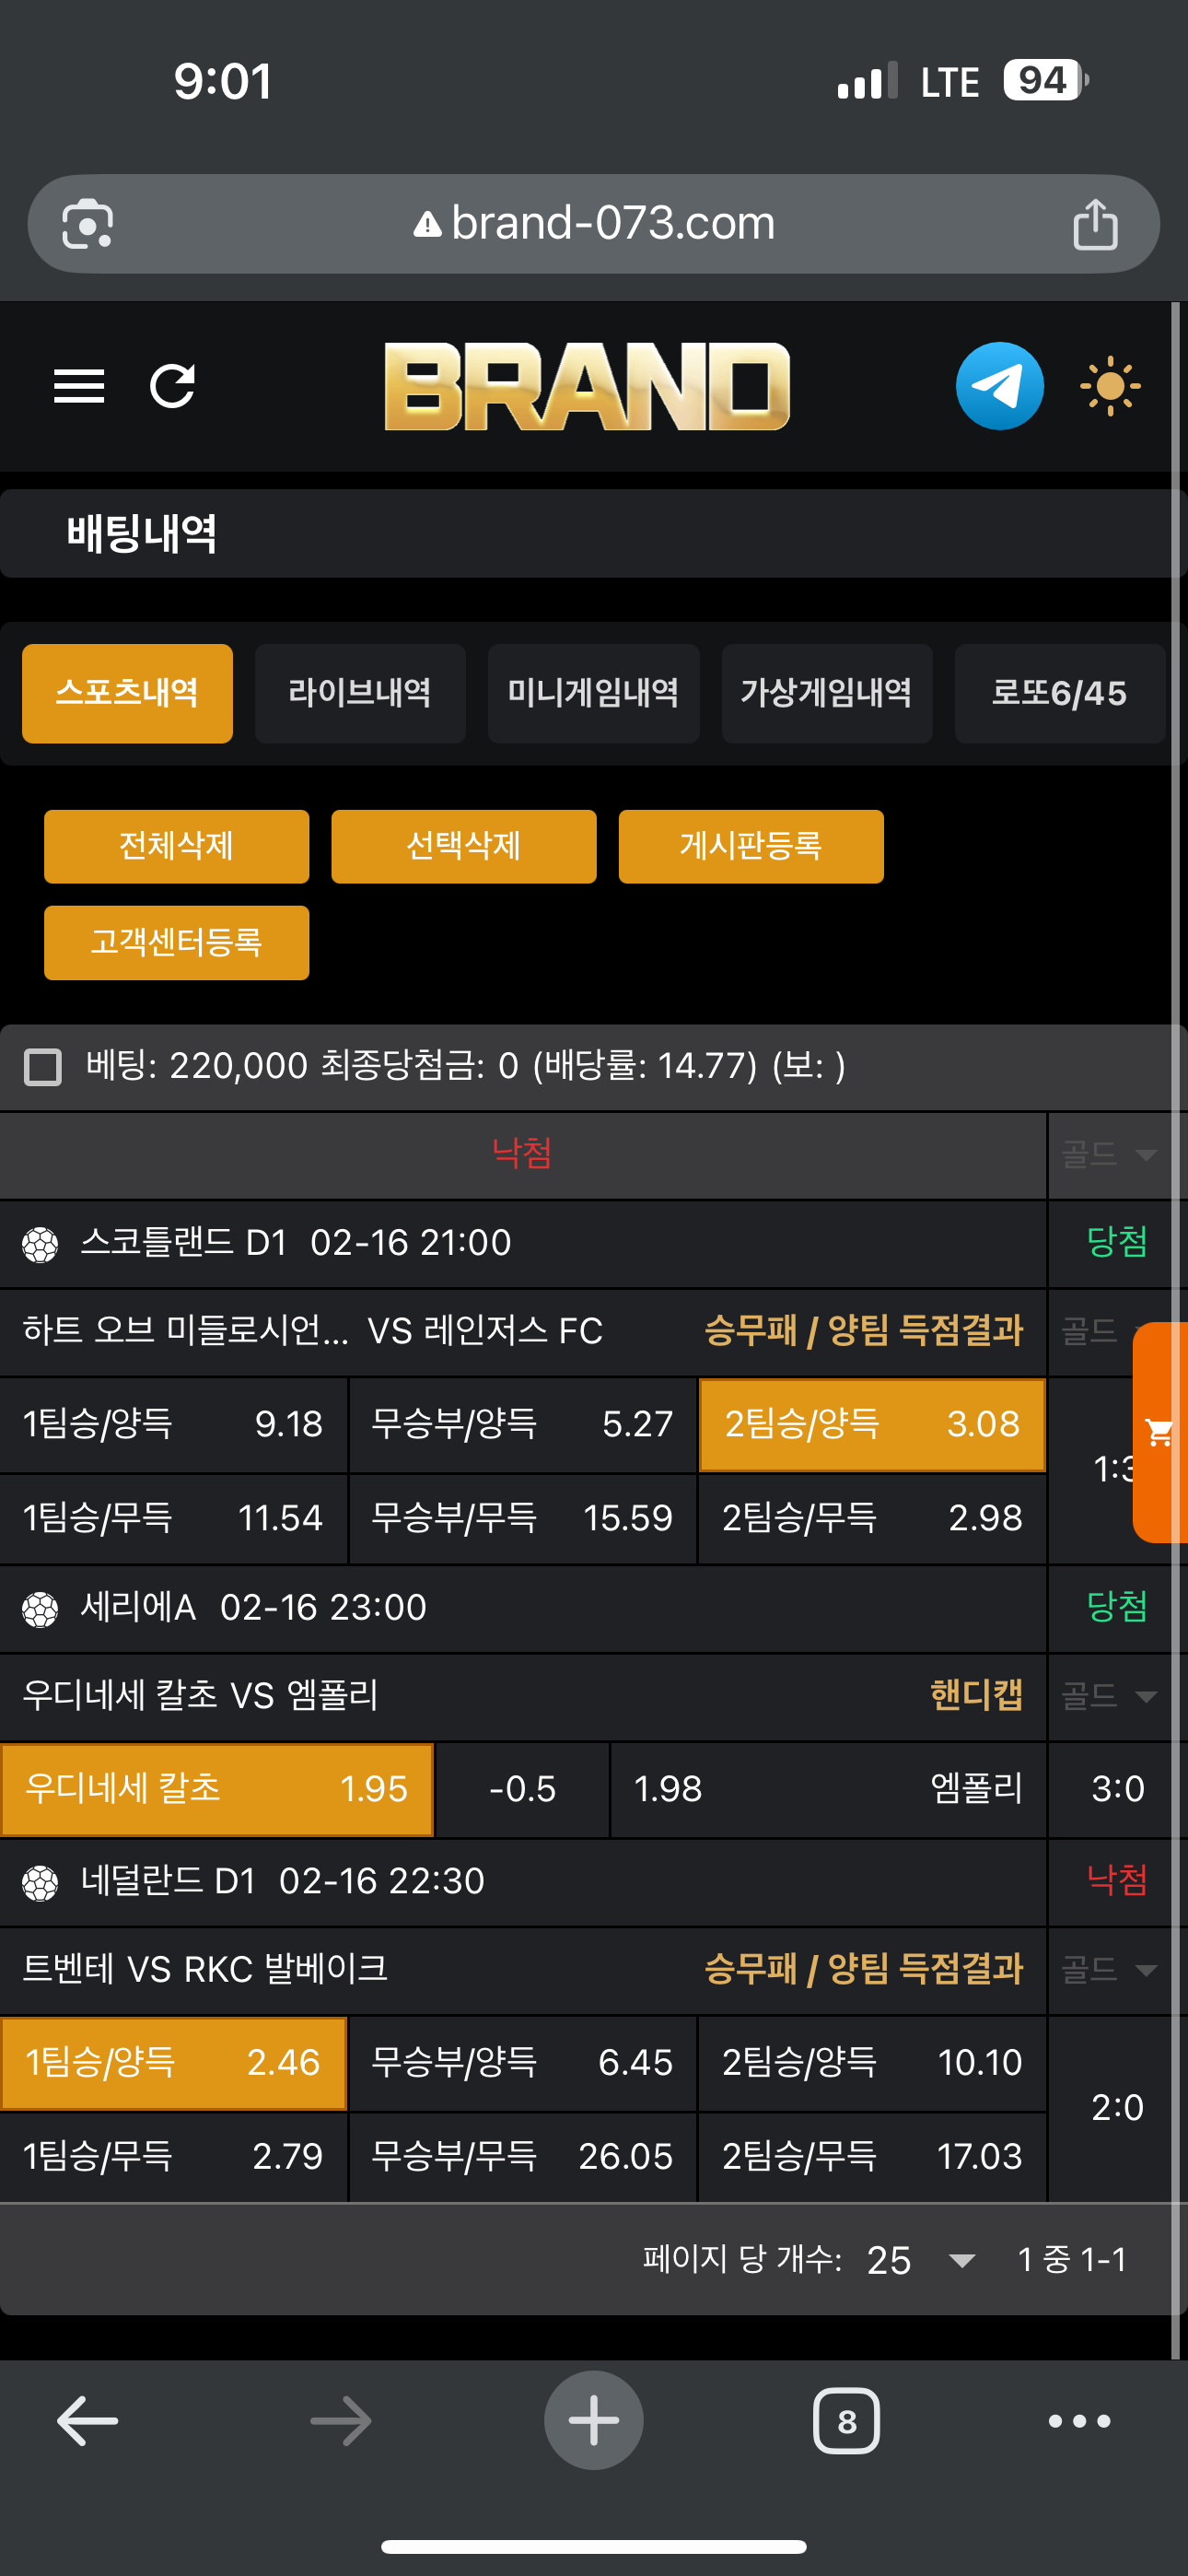Image resolution: width=1188 pixels, height=2576 pixels.
Task: Toggle the sun light-mode icon
Action: [x=1109, y=386]
